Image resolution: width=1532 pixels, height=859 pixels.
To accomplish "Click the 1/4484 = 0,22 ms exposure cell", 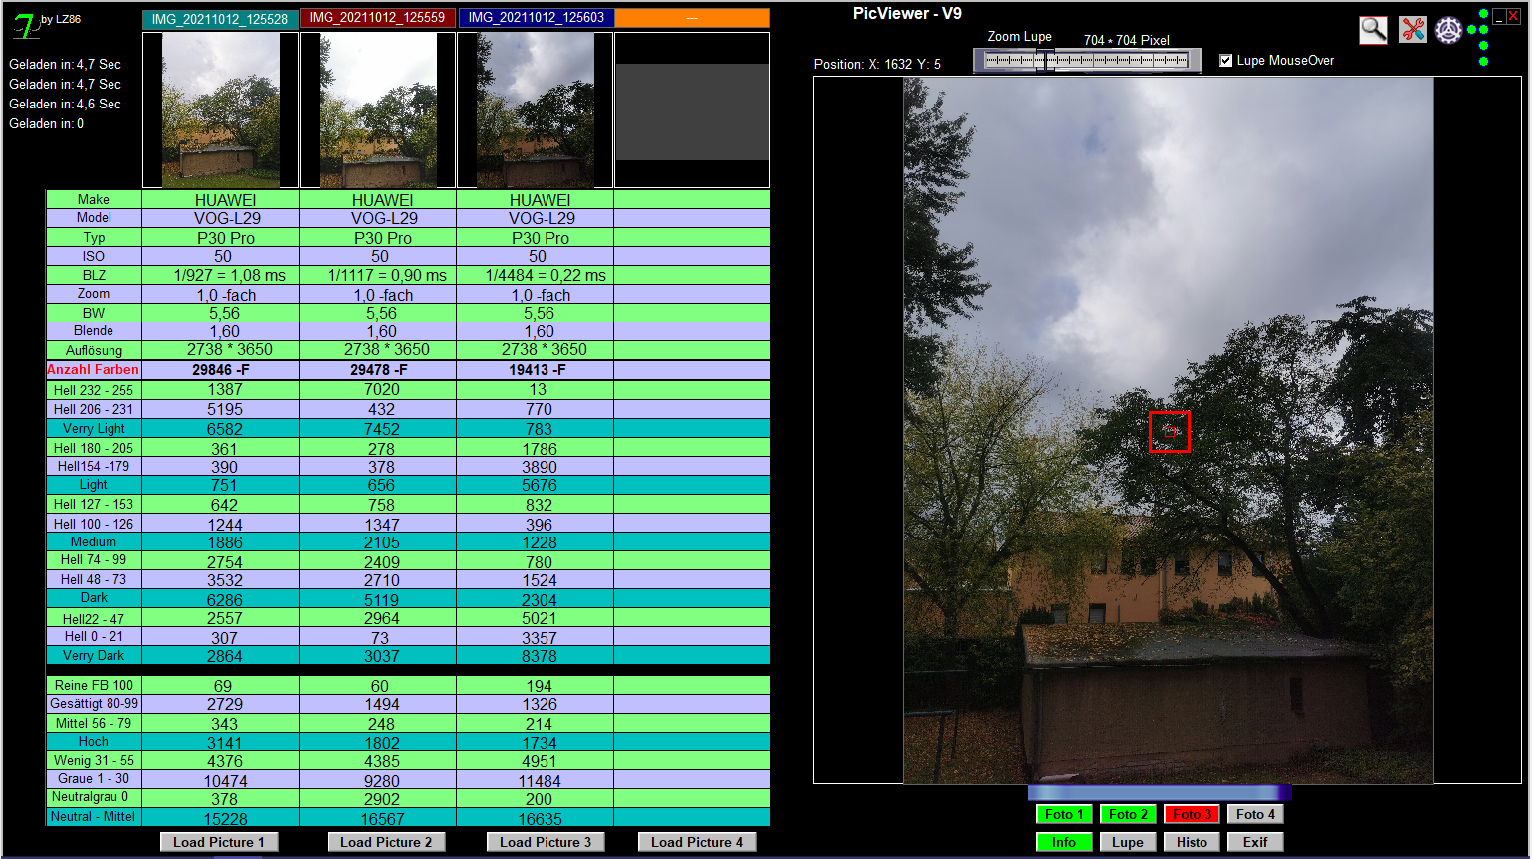I will [x=536, y=275].
